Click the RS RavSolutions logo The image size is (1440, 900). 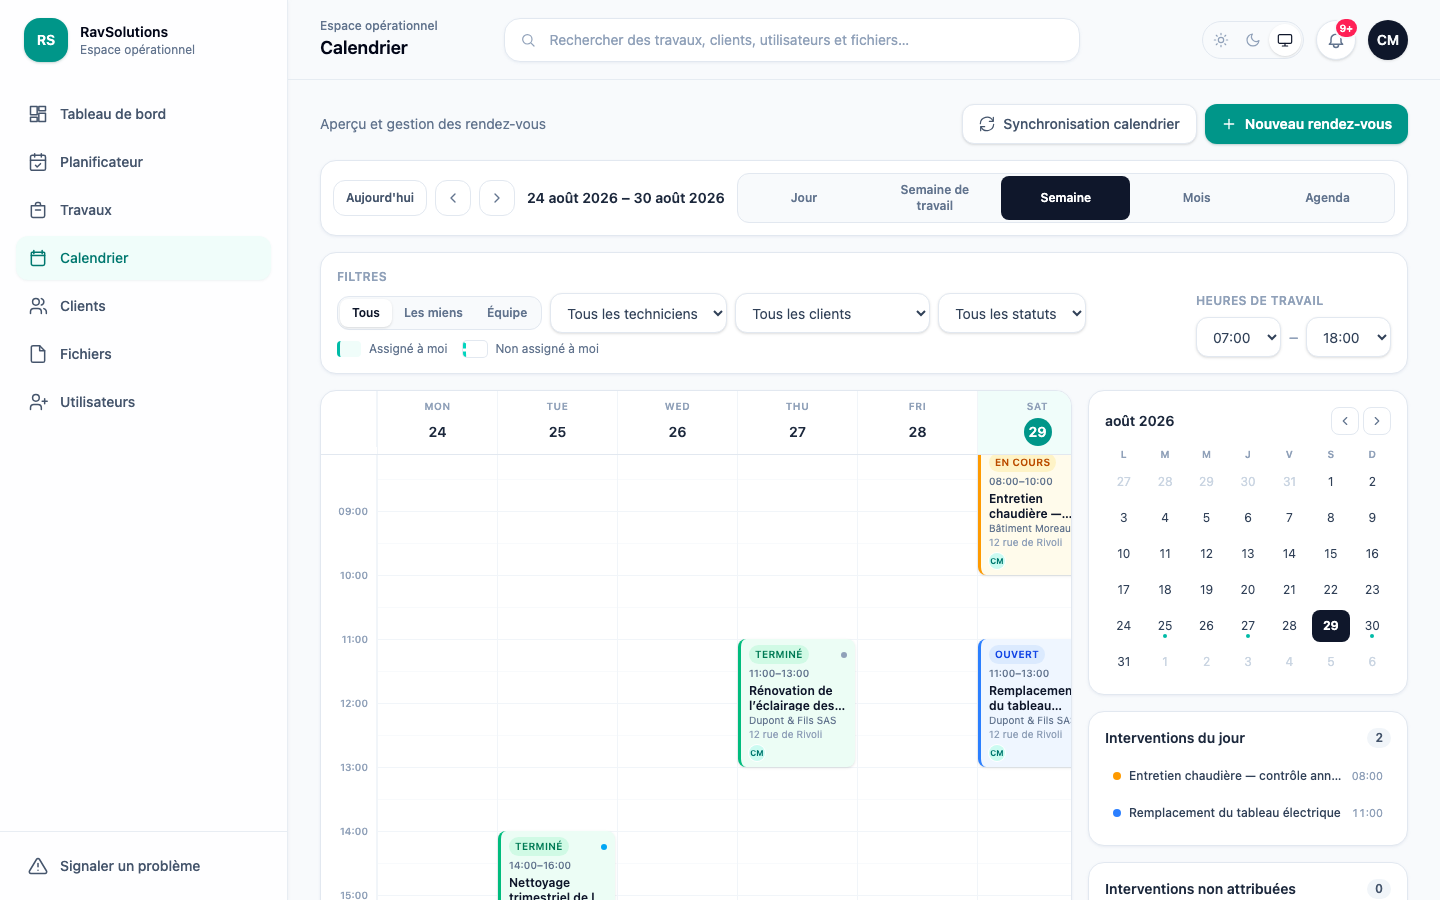(46, 40)
